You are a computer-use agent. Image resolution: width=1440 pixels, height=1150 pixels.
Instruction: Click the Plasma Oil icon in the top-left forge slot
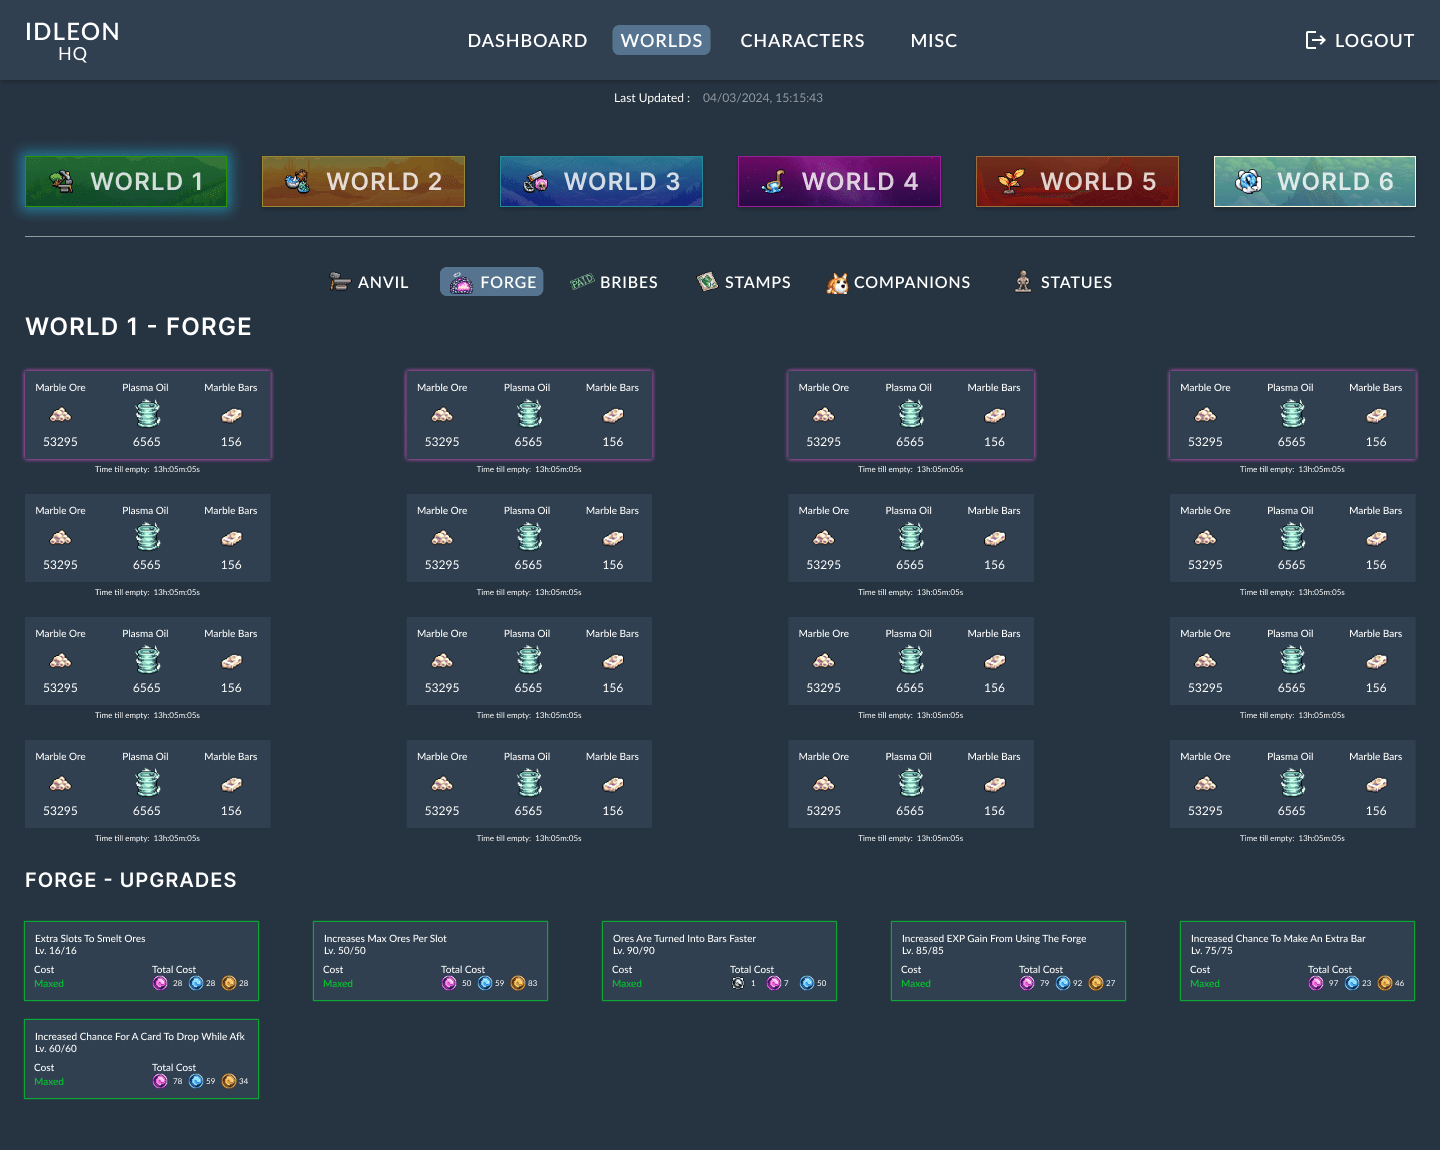click(x=147, y=413)
